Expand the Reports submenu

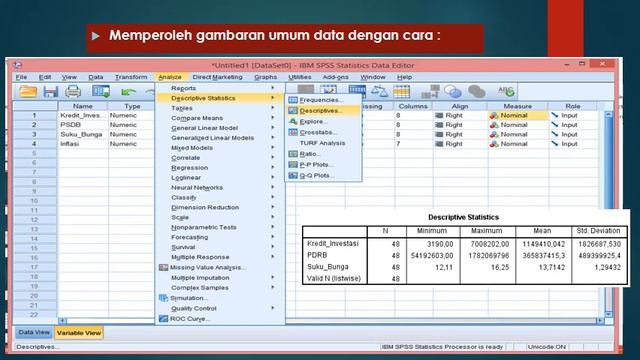coord(220,88)
